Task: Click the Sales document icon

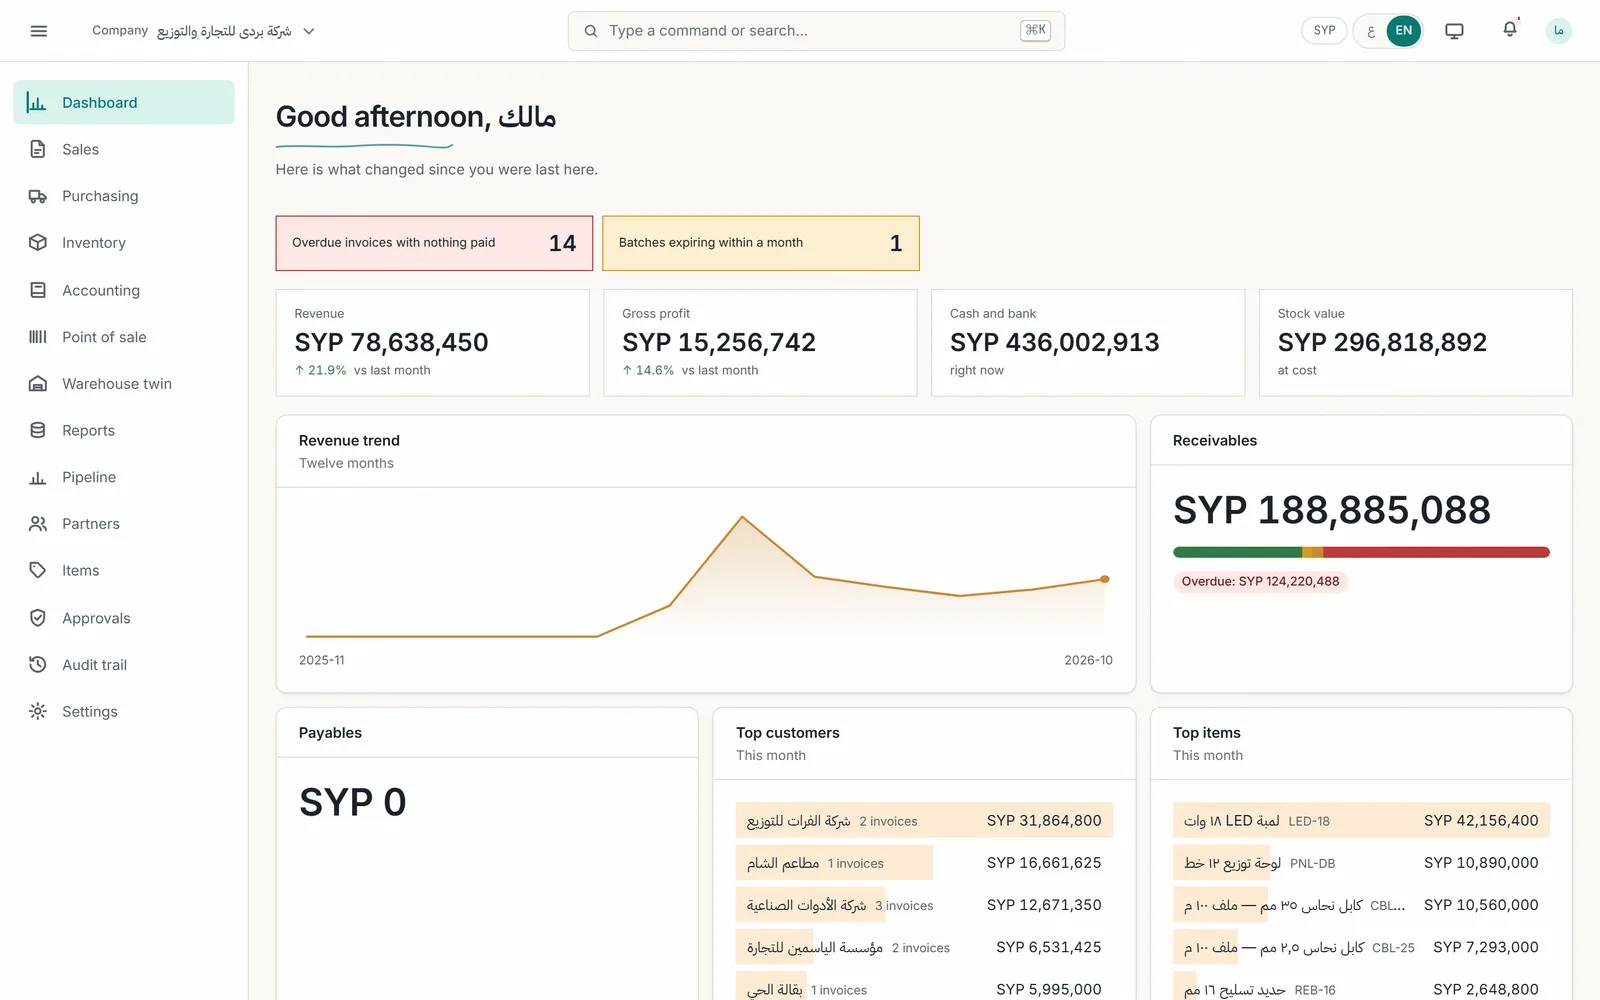Action: (38, 149)
